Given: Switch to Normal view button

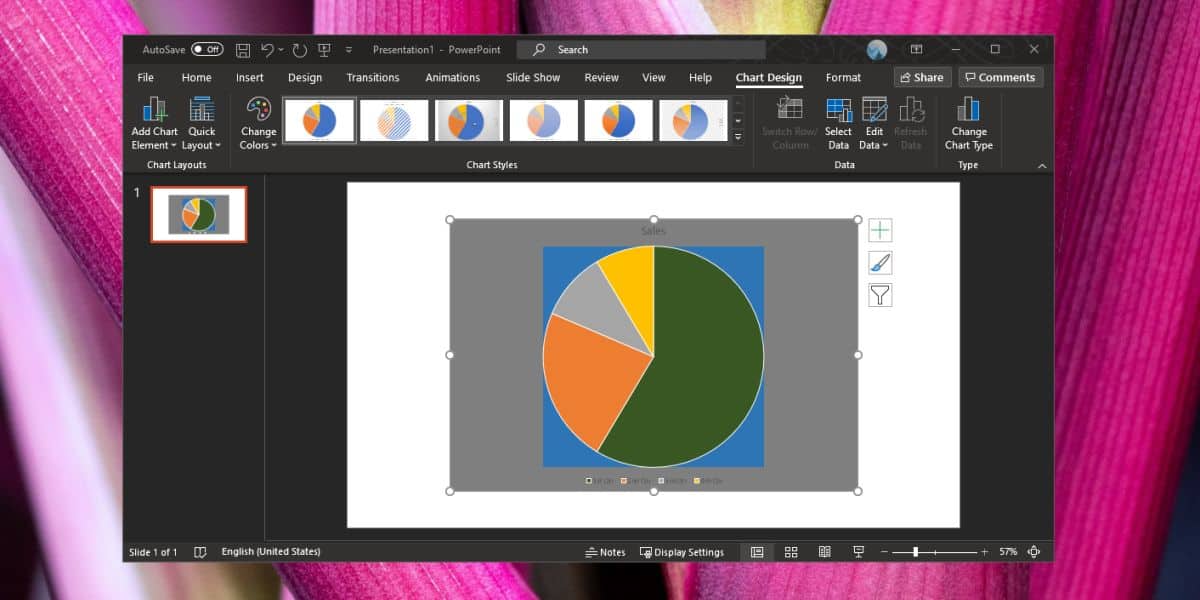Looking at the screenshot, I should [x=757, y=552].
